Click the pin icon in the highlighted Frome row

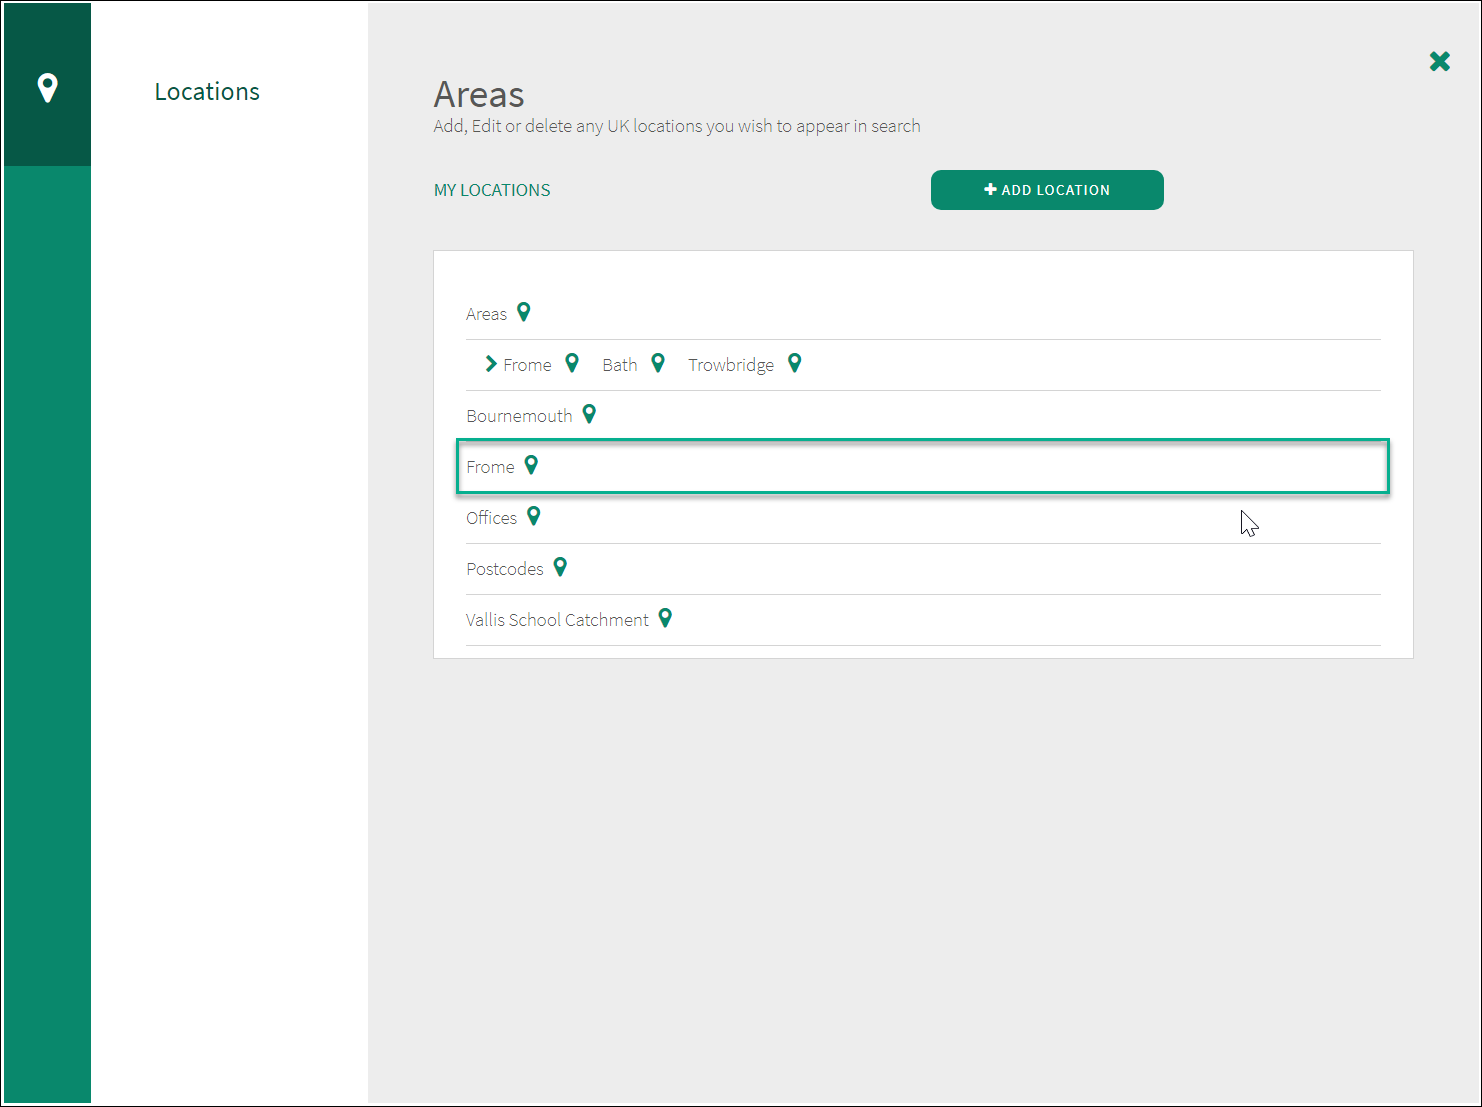click(531, 465)
